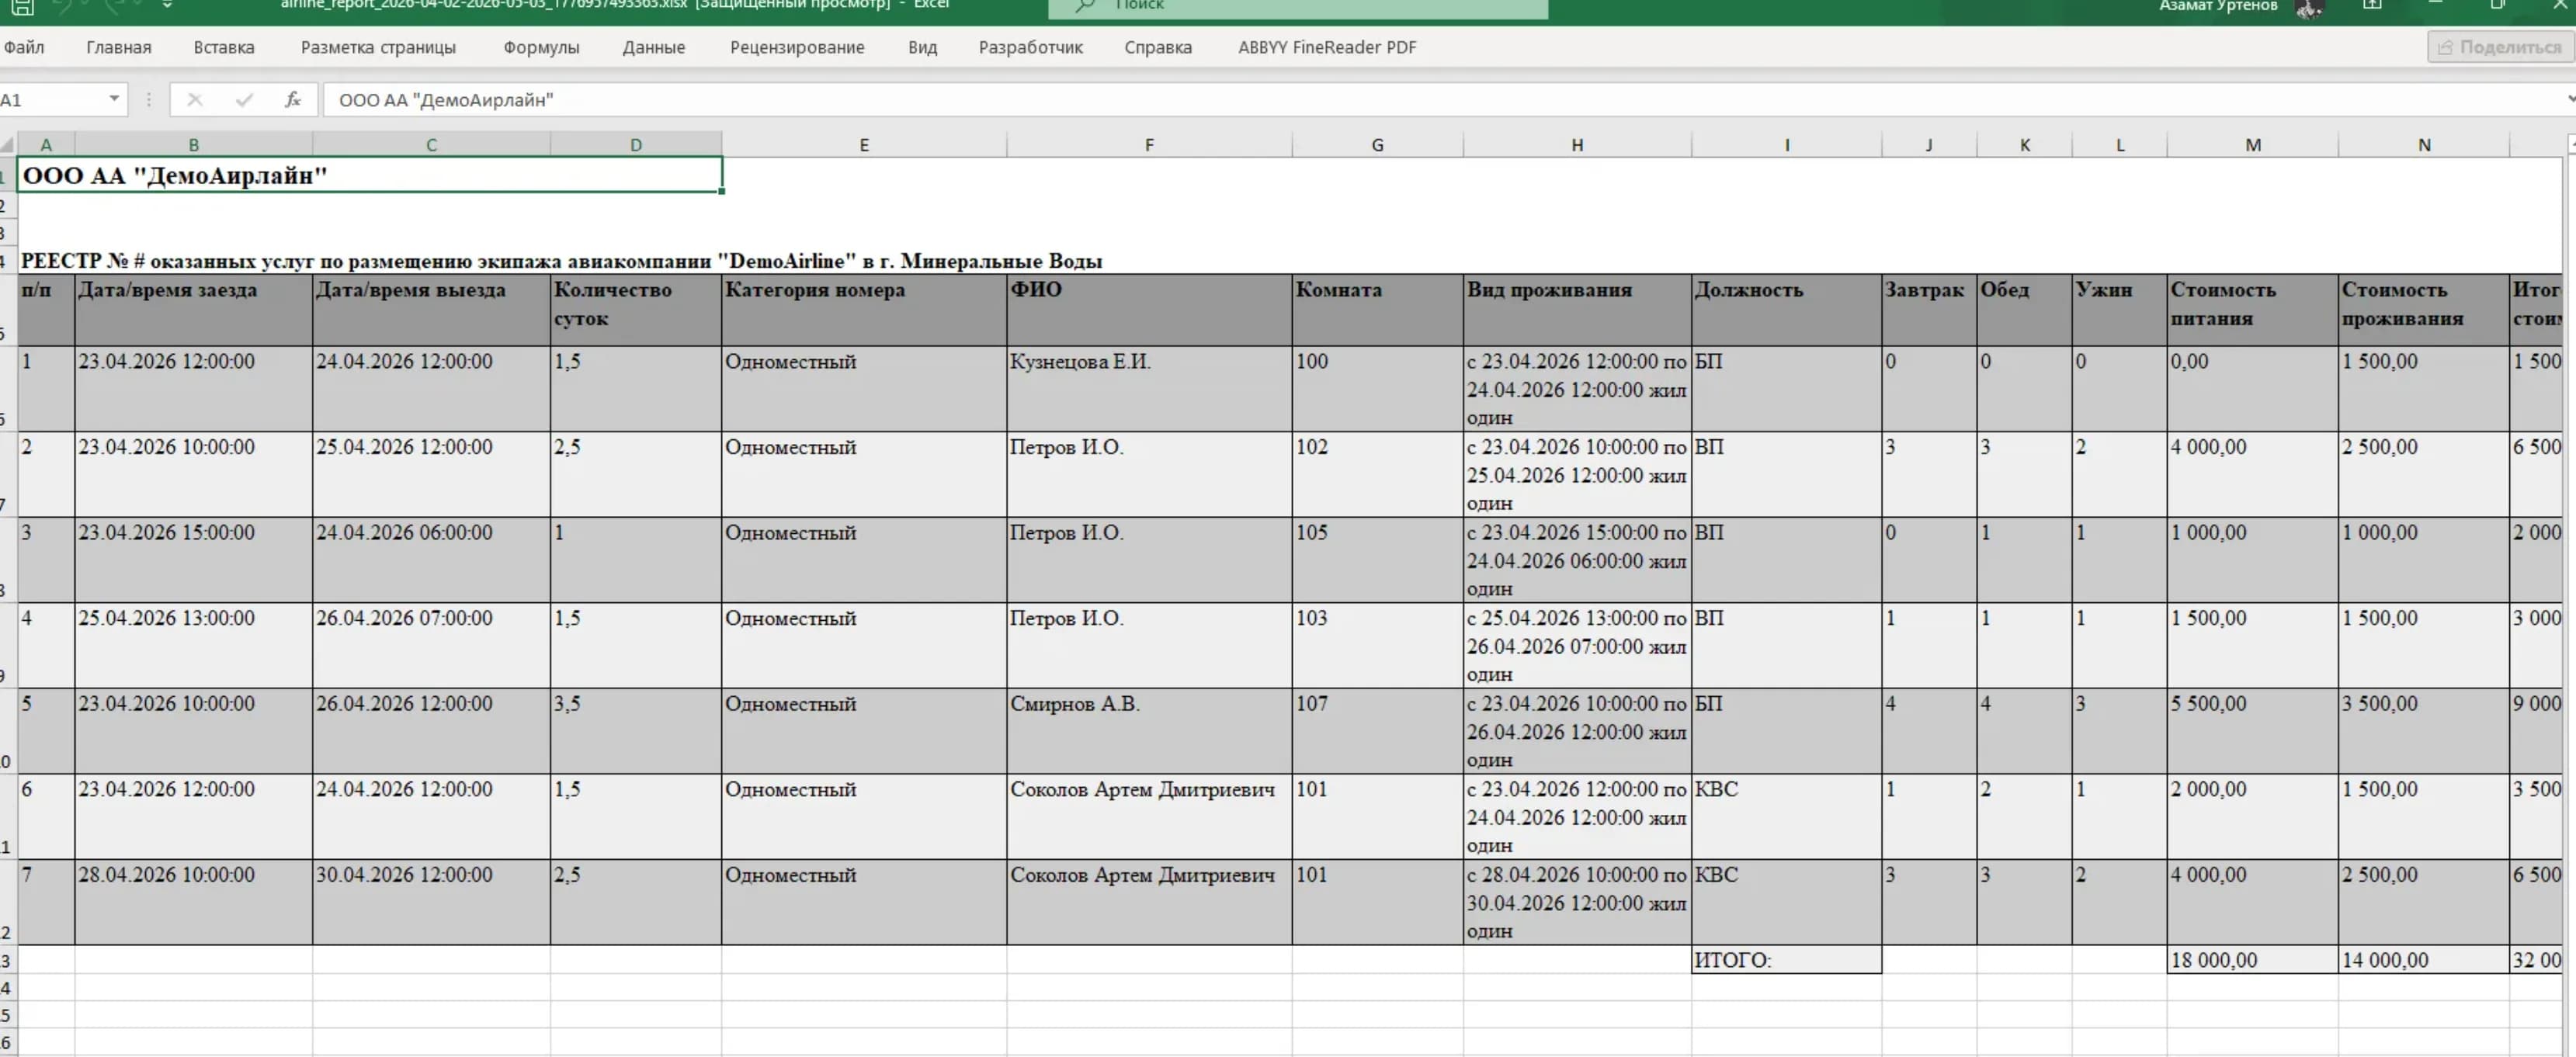Click the formula bar Enter checkmark icon

pyautogui.click(x=244, y=99)
